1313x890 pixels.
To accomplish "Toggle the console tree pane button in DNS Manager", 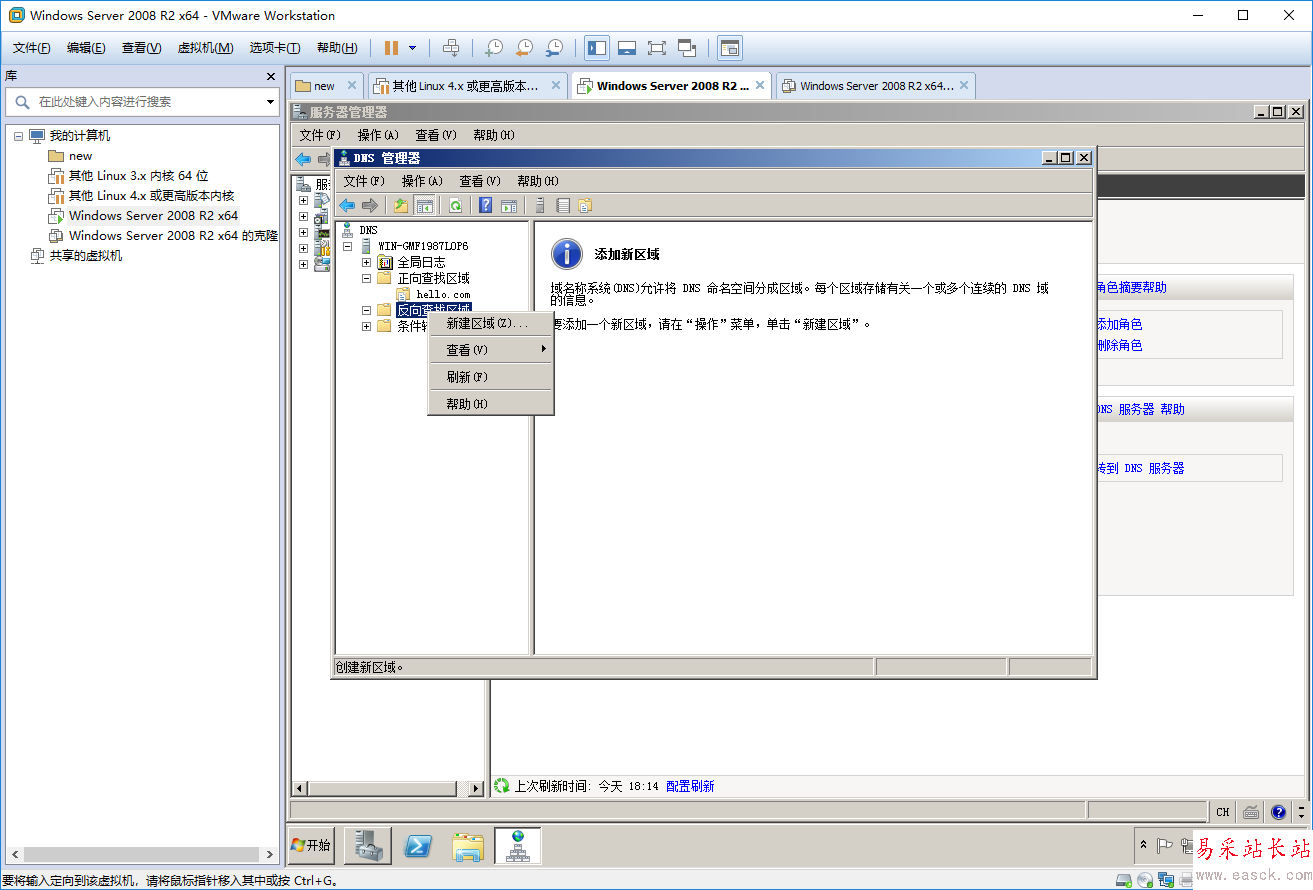I will pos(424,205).
